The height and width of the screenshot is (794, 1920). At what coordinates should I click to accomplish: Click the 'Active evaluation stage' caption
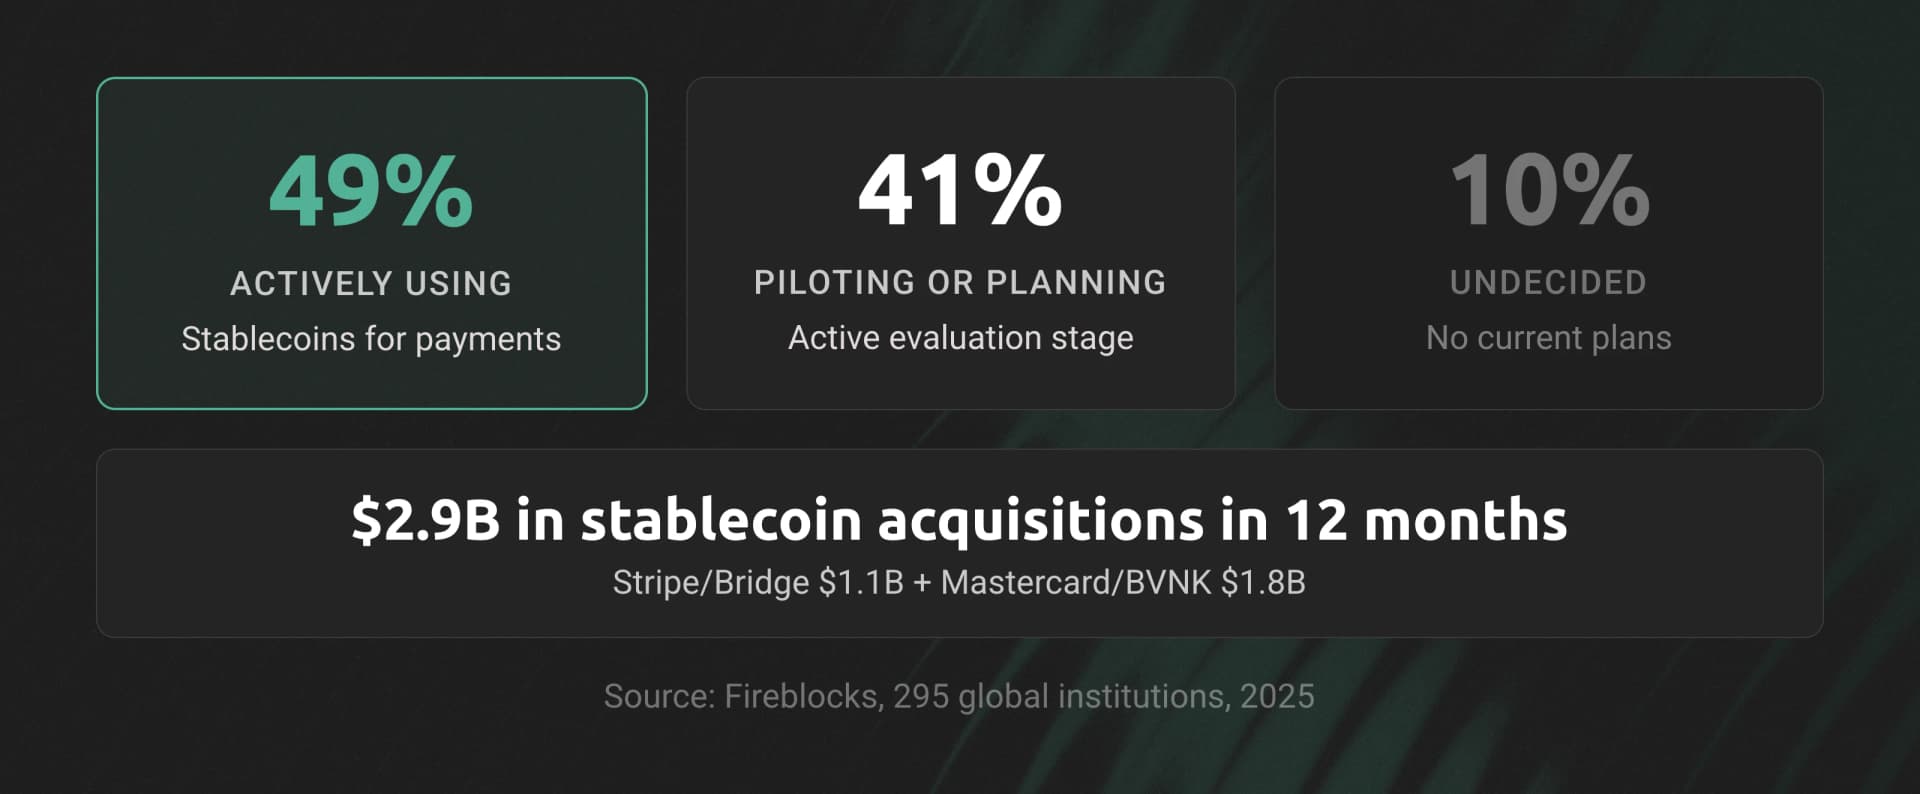pos(960,338)
